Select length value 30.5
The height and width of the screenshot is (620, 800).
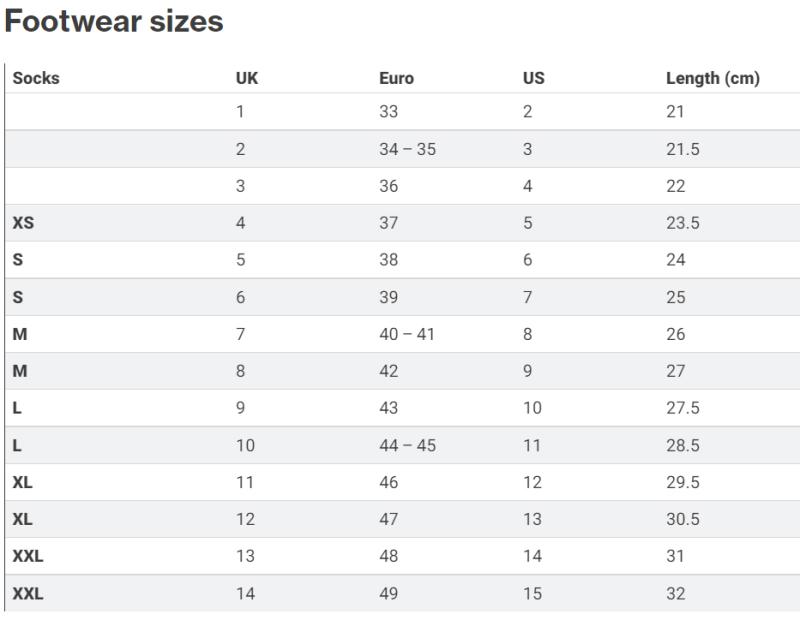(x=683, y=519)
